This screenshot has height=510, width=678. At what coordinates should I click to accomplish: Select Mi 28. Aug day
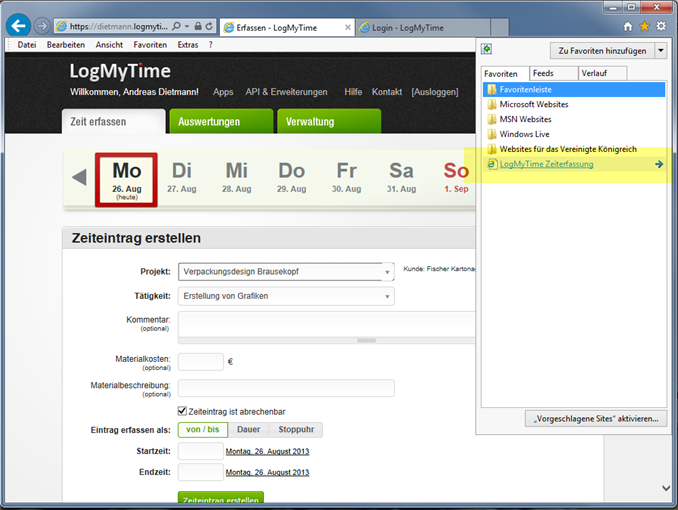coord(237,177)
